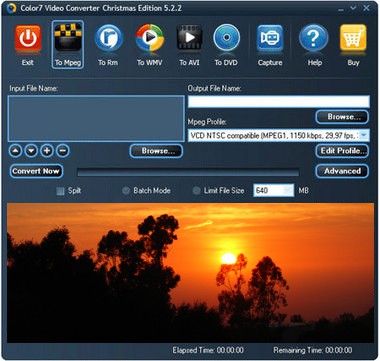The height and width of the screenshot is (361, 380).
Task: Select the To DVD disc icon
Action: point(226,38)
